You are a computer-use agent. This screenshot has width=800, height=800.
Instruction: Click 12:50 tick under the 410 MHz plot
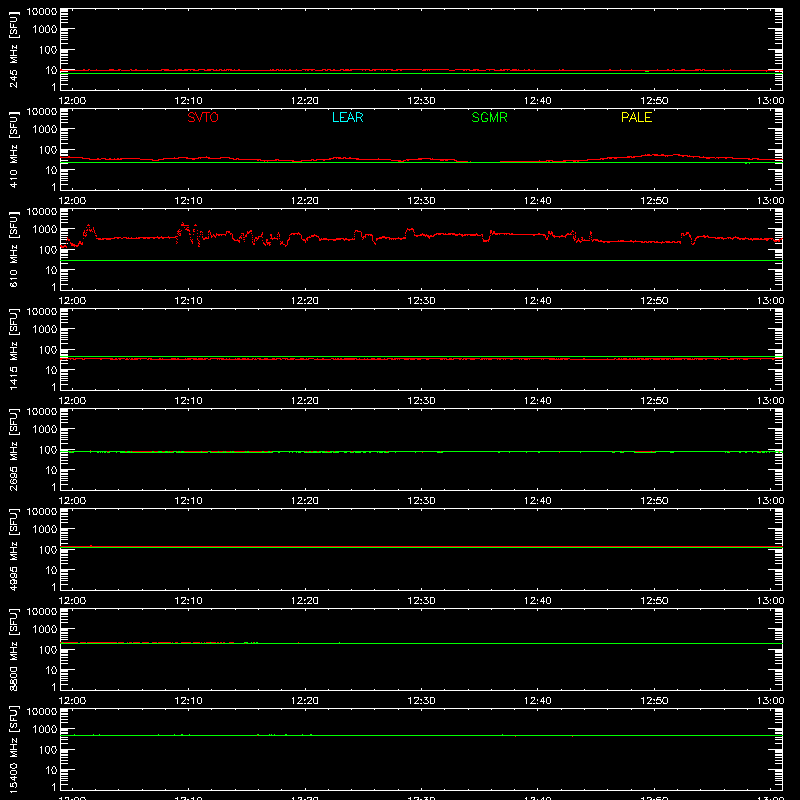(x=654, y=201)
